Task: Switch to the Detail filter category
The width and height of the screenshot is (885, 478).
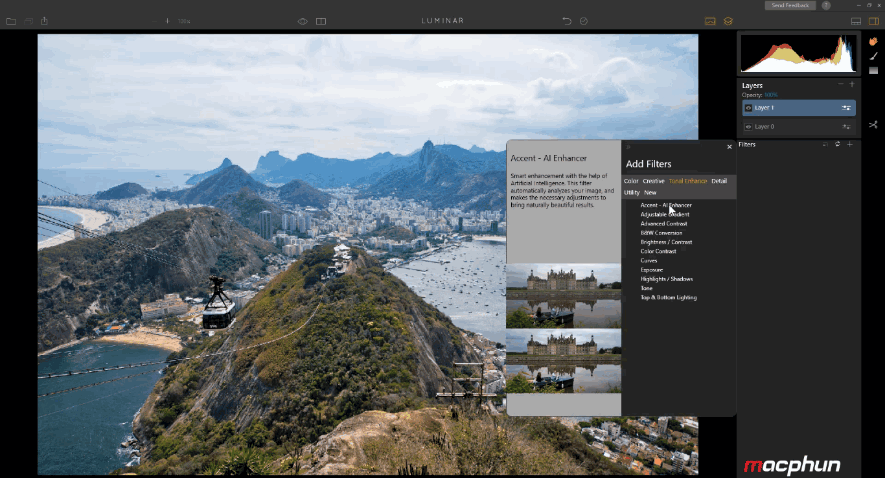Action: click(x=719, y=181)
